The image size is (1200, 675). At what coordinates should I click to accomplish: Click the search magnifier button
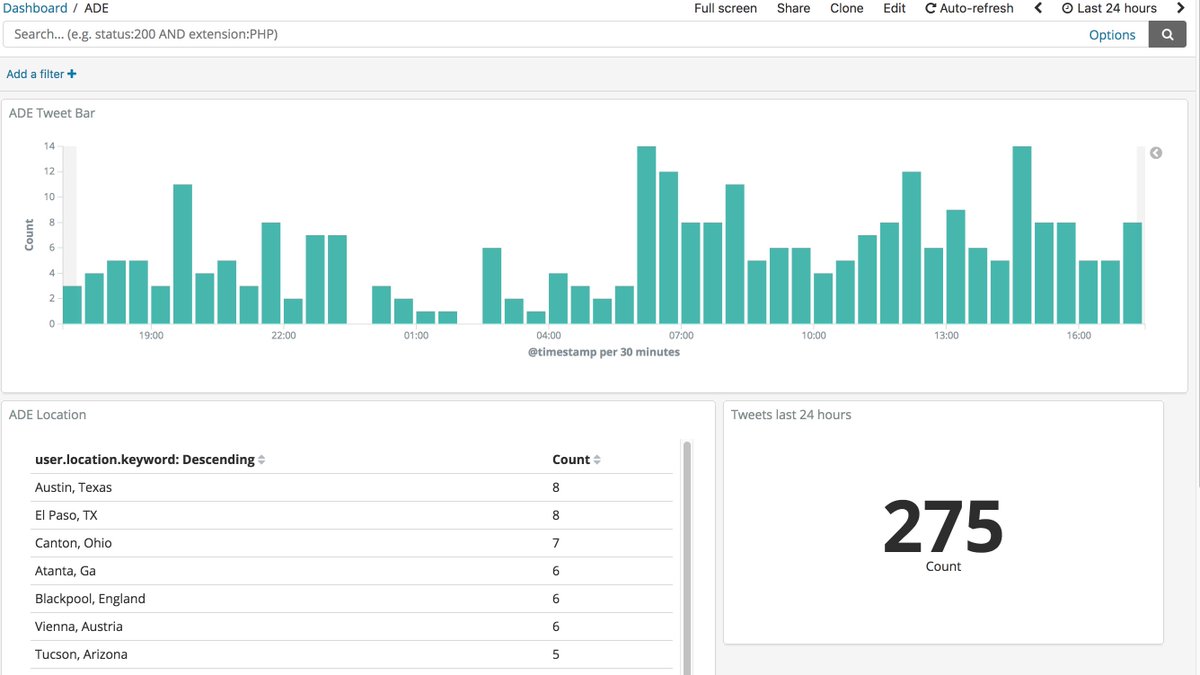pos(1167,34)
